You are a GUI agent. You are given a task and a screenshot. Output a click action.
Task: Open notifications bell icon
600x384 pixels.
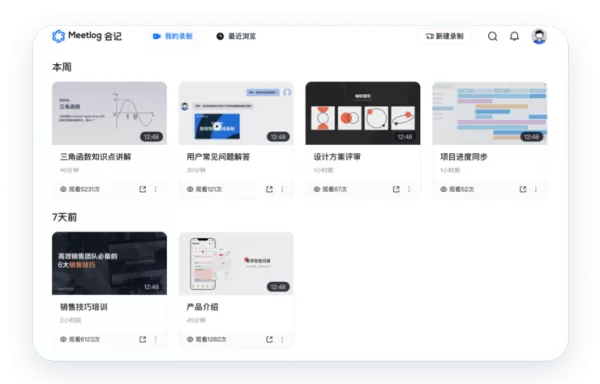514,36
